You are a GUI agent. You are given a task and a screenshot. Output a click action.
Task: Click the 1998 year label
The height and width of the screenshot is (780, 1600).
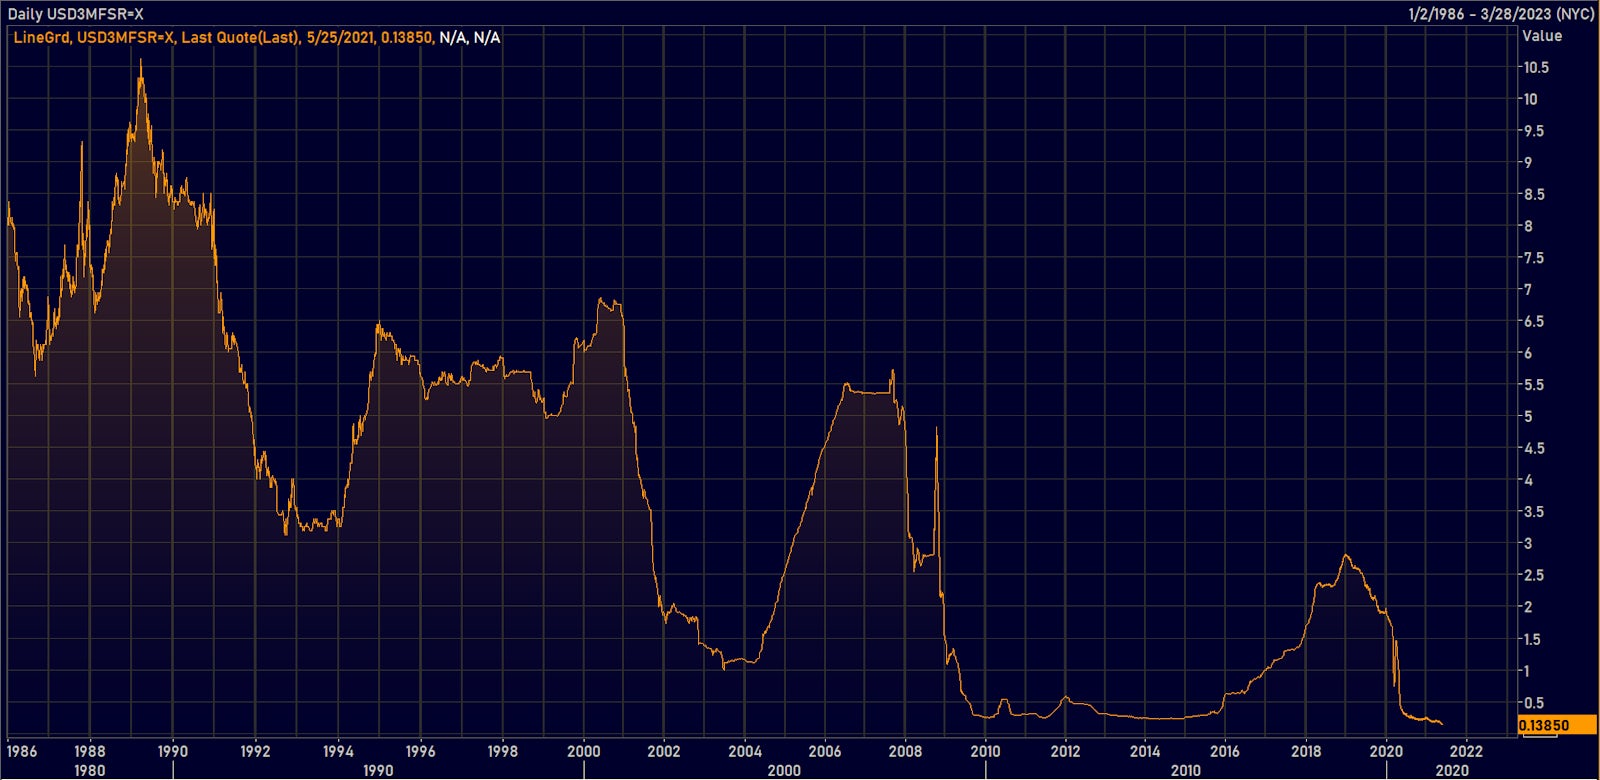[x=502, y=751]
